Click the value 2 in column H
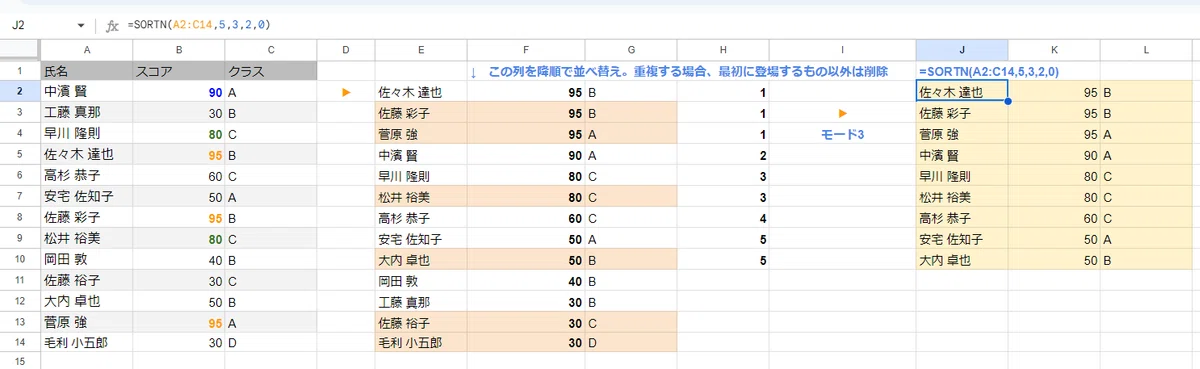 coord(722,155)
